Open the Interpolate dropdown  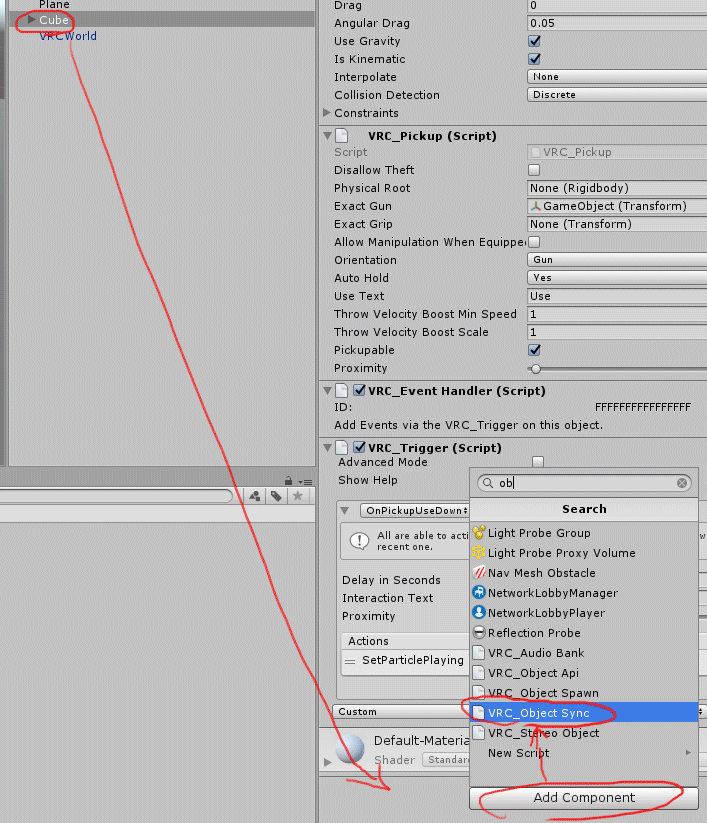pos(617,77)
